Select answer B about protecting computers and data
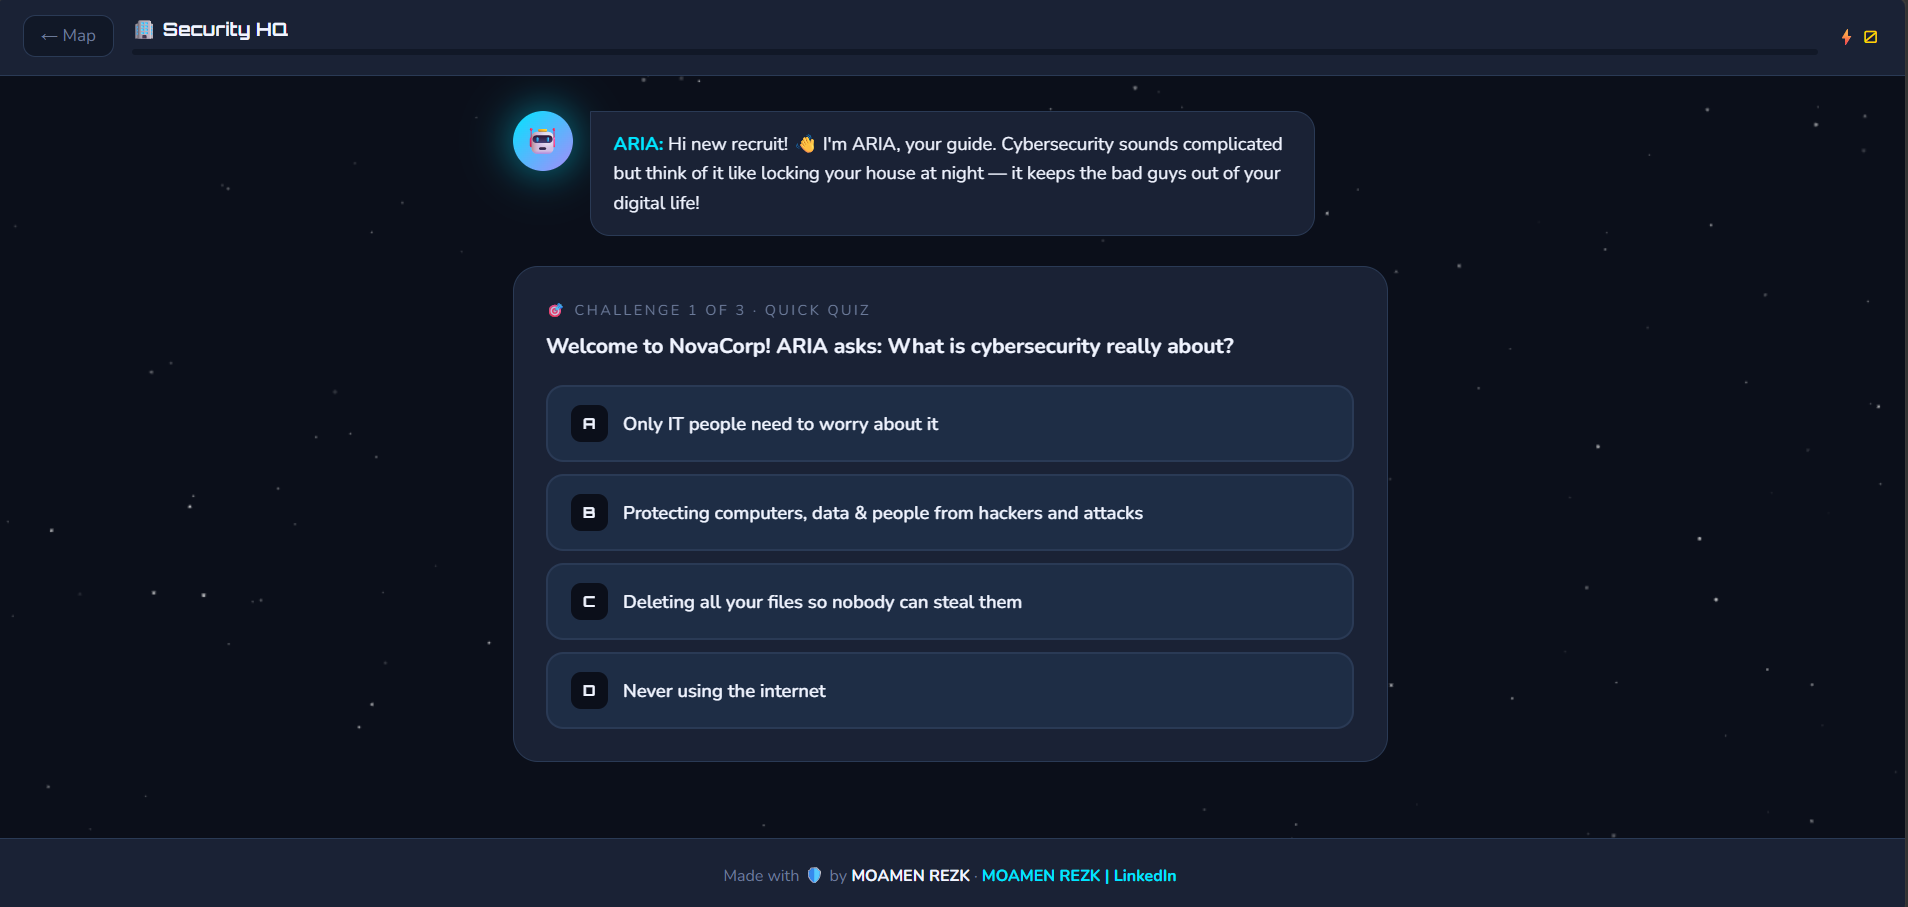 point(948,512)
